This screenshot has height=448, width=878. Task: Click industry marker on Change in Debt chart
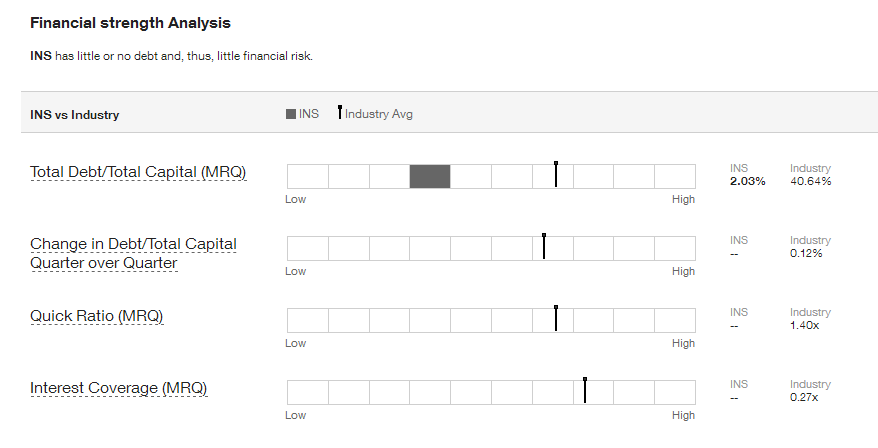pyautogui.click(x=544, y=246)
